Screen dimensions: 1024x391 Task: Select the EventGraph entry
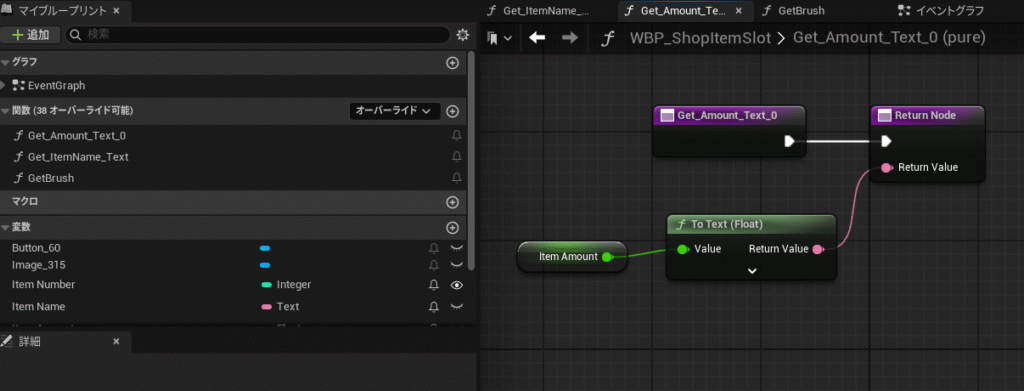(x=56, y=86)
